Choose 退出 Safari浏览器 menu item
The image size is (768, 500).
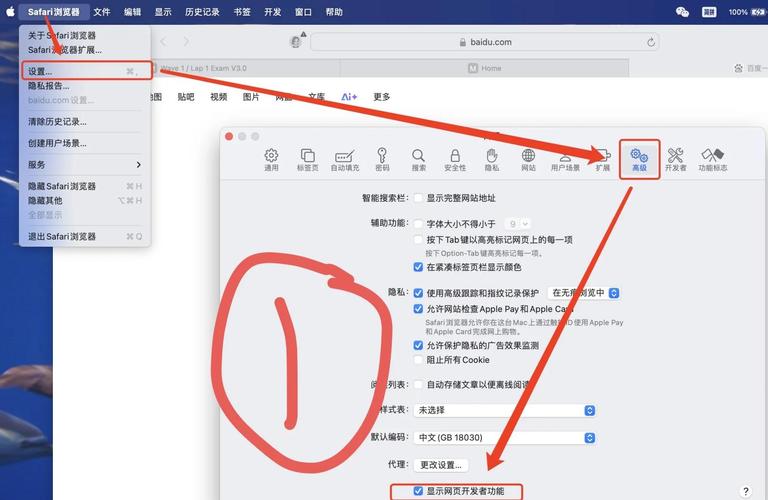pos(85,236)
